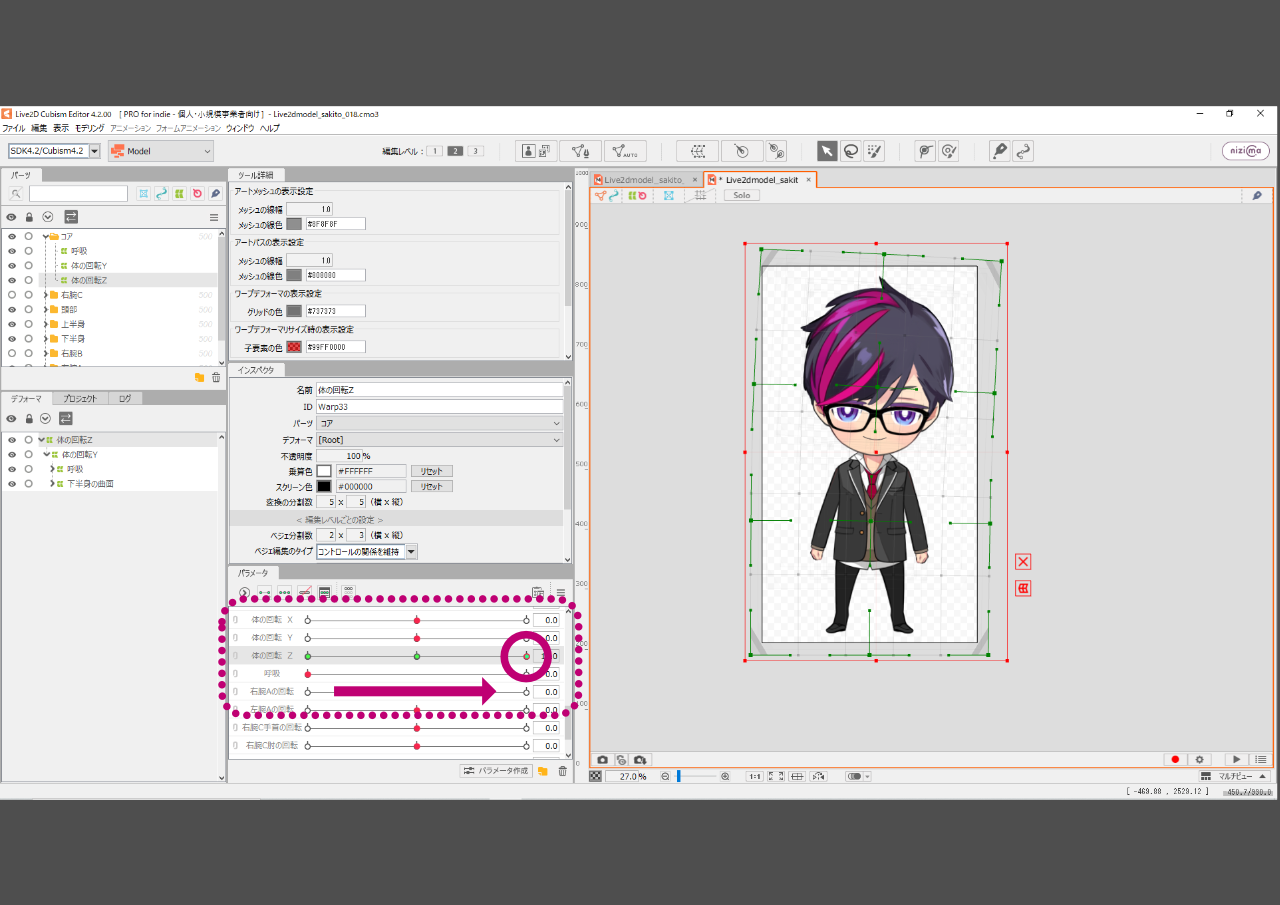Viewport: 1280px width, 905px height.
Task: Expand the 頭部 folder
Action: 46,310
